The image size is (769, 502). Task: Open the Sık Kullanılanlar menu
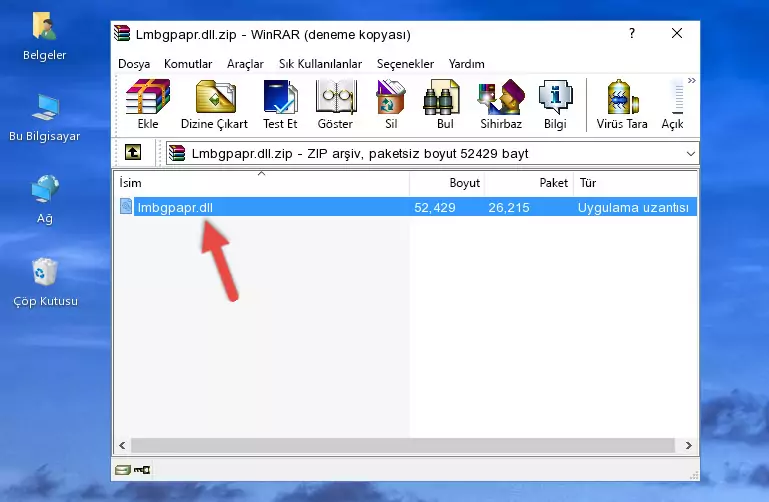point(320,64)
